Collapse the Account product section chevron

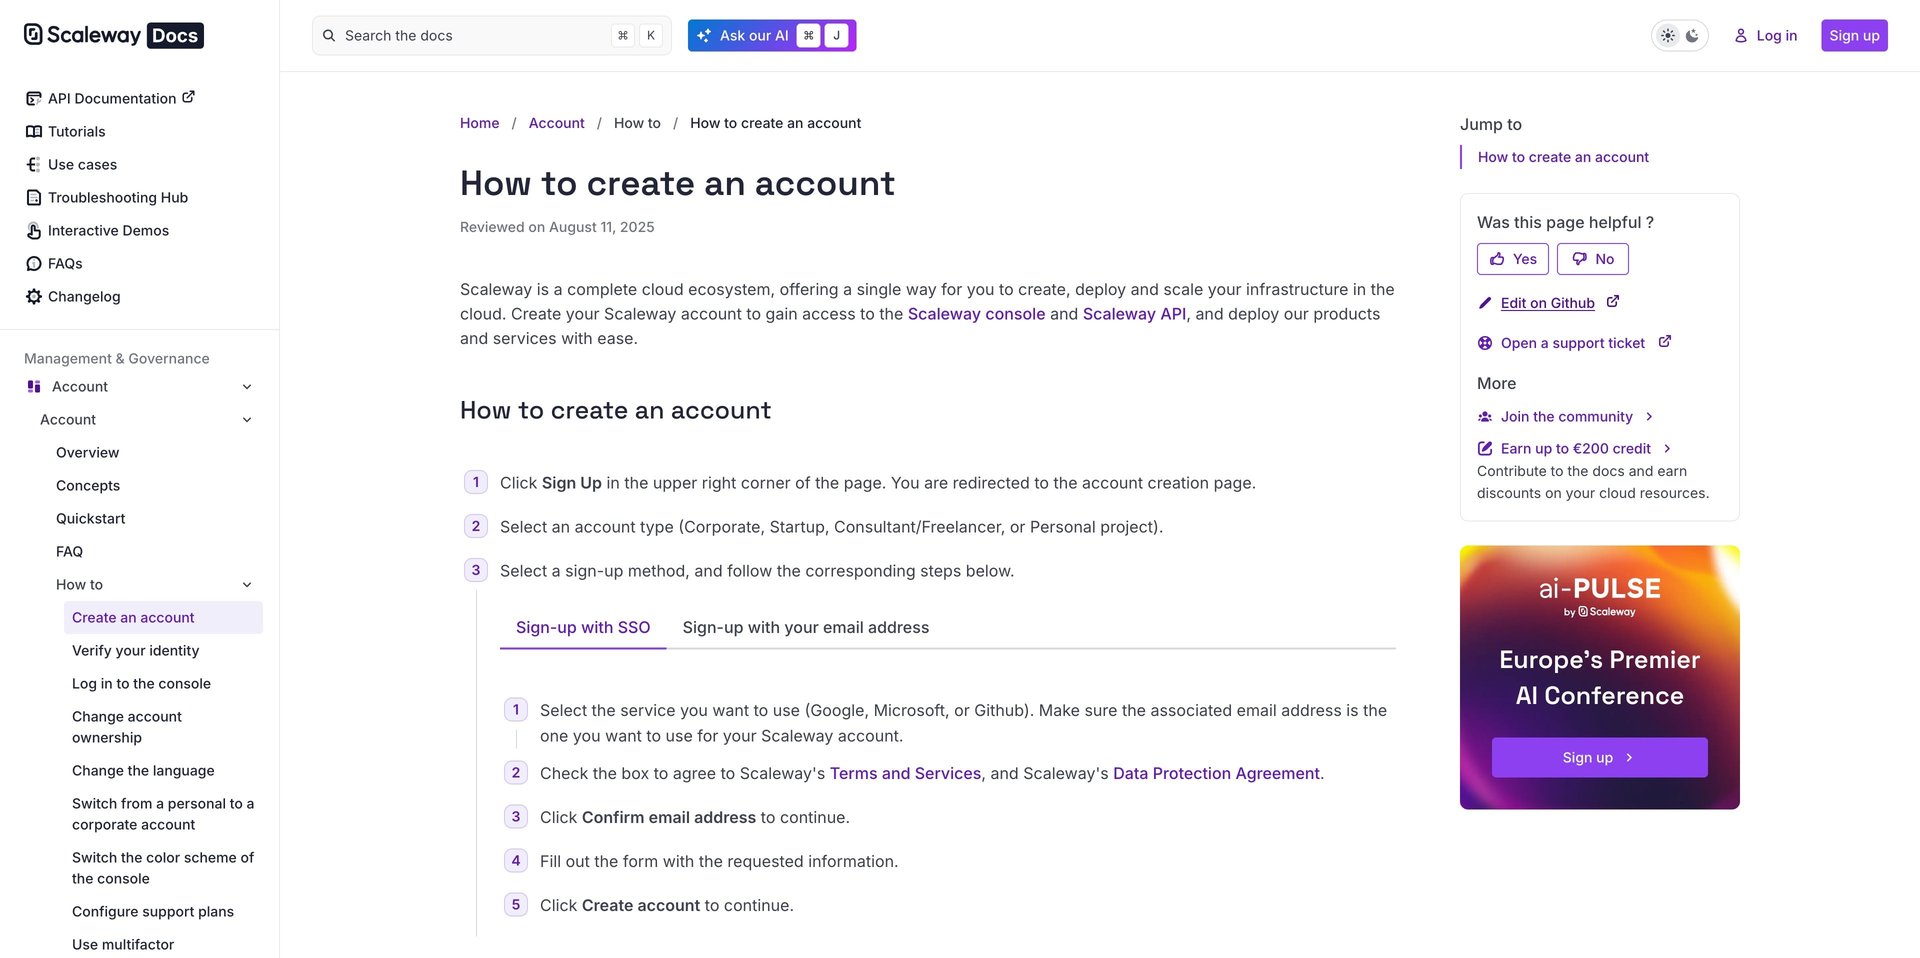pyautogui.click(x=247, y=387)
